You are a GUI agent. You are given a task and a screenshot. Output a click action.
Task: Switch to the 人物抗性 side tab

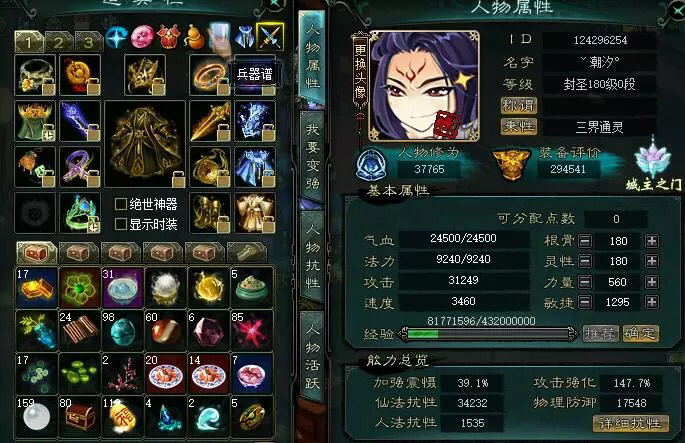312,258
